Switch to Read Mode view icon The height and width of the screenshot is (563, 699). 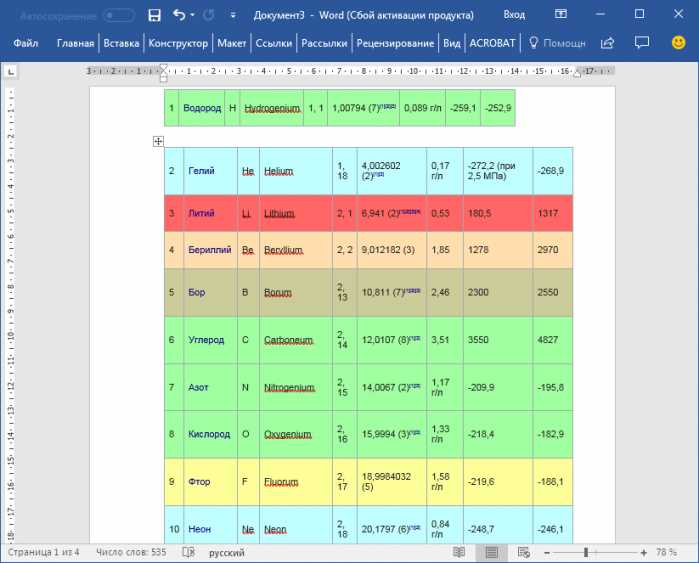(459, 552)
